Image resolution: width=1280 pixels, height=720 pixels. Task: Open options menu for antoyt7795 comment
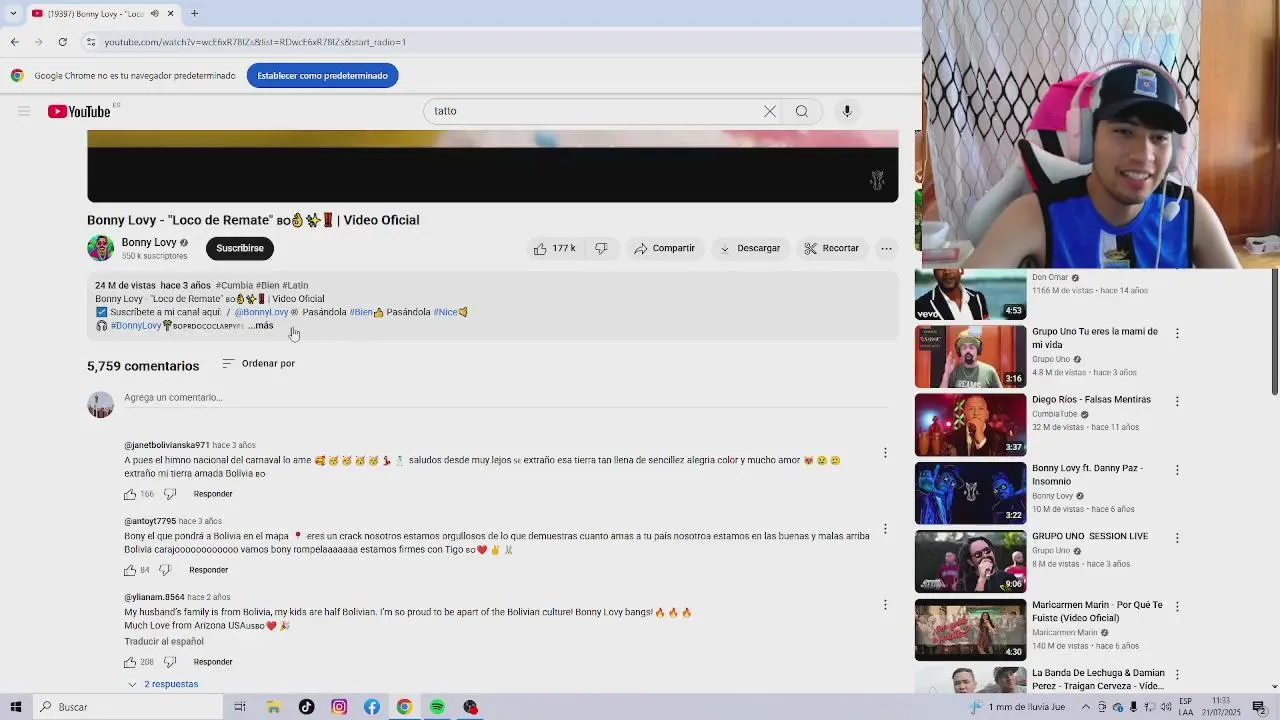(x=885, y=529)
